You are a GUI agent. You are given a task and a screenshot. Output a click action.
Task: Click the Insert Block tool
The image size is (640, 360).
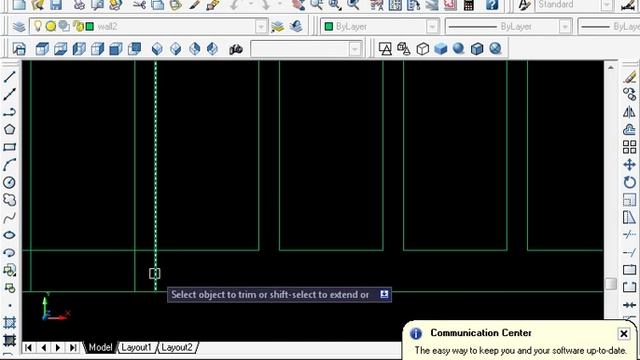pos(9,270)
